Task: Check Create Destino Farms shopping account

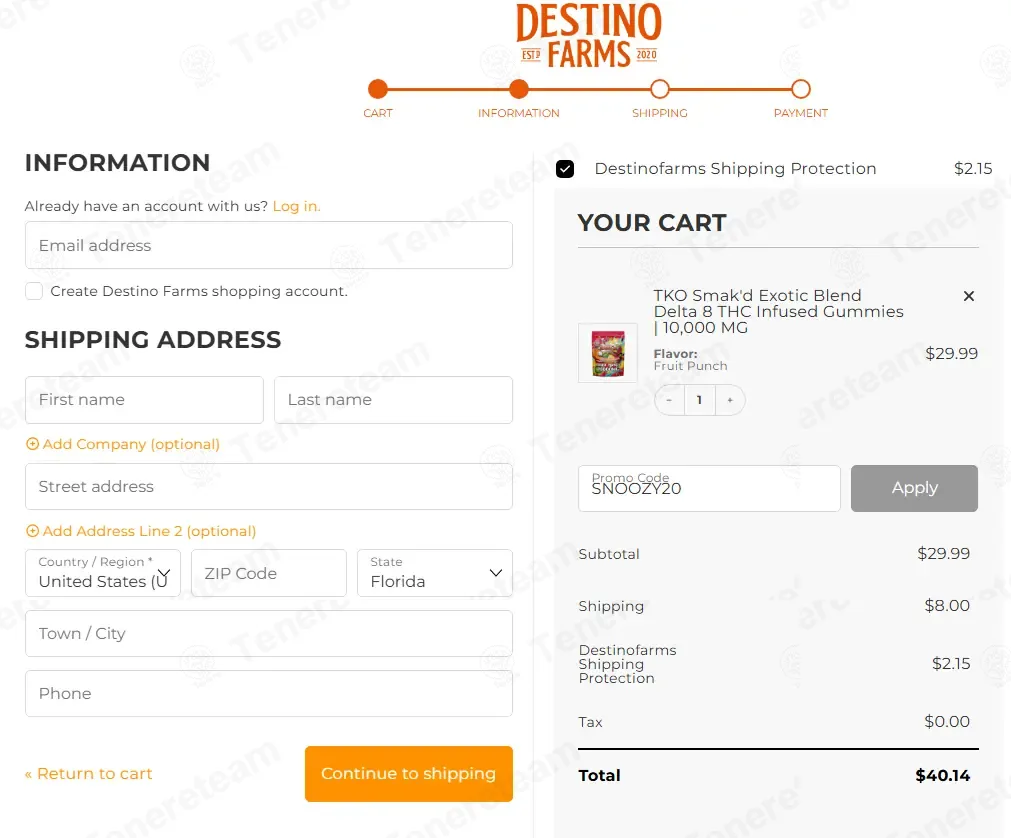Action: pos(34,291)
